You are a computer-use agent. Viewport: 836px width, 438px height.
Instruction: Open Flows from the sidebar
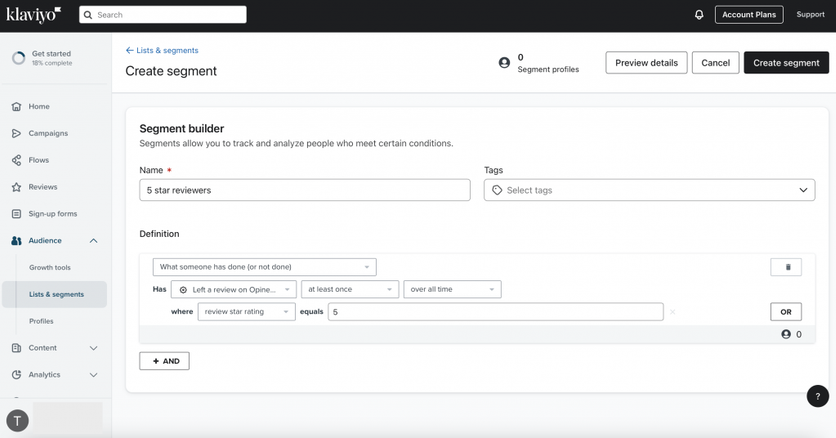[x=38, y=160]
